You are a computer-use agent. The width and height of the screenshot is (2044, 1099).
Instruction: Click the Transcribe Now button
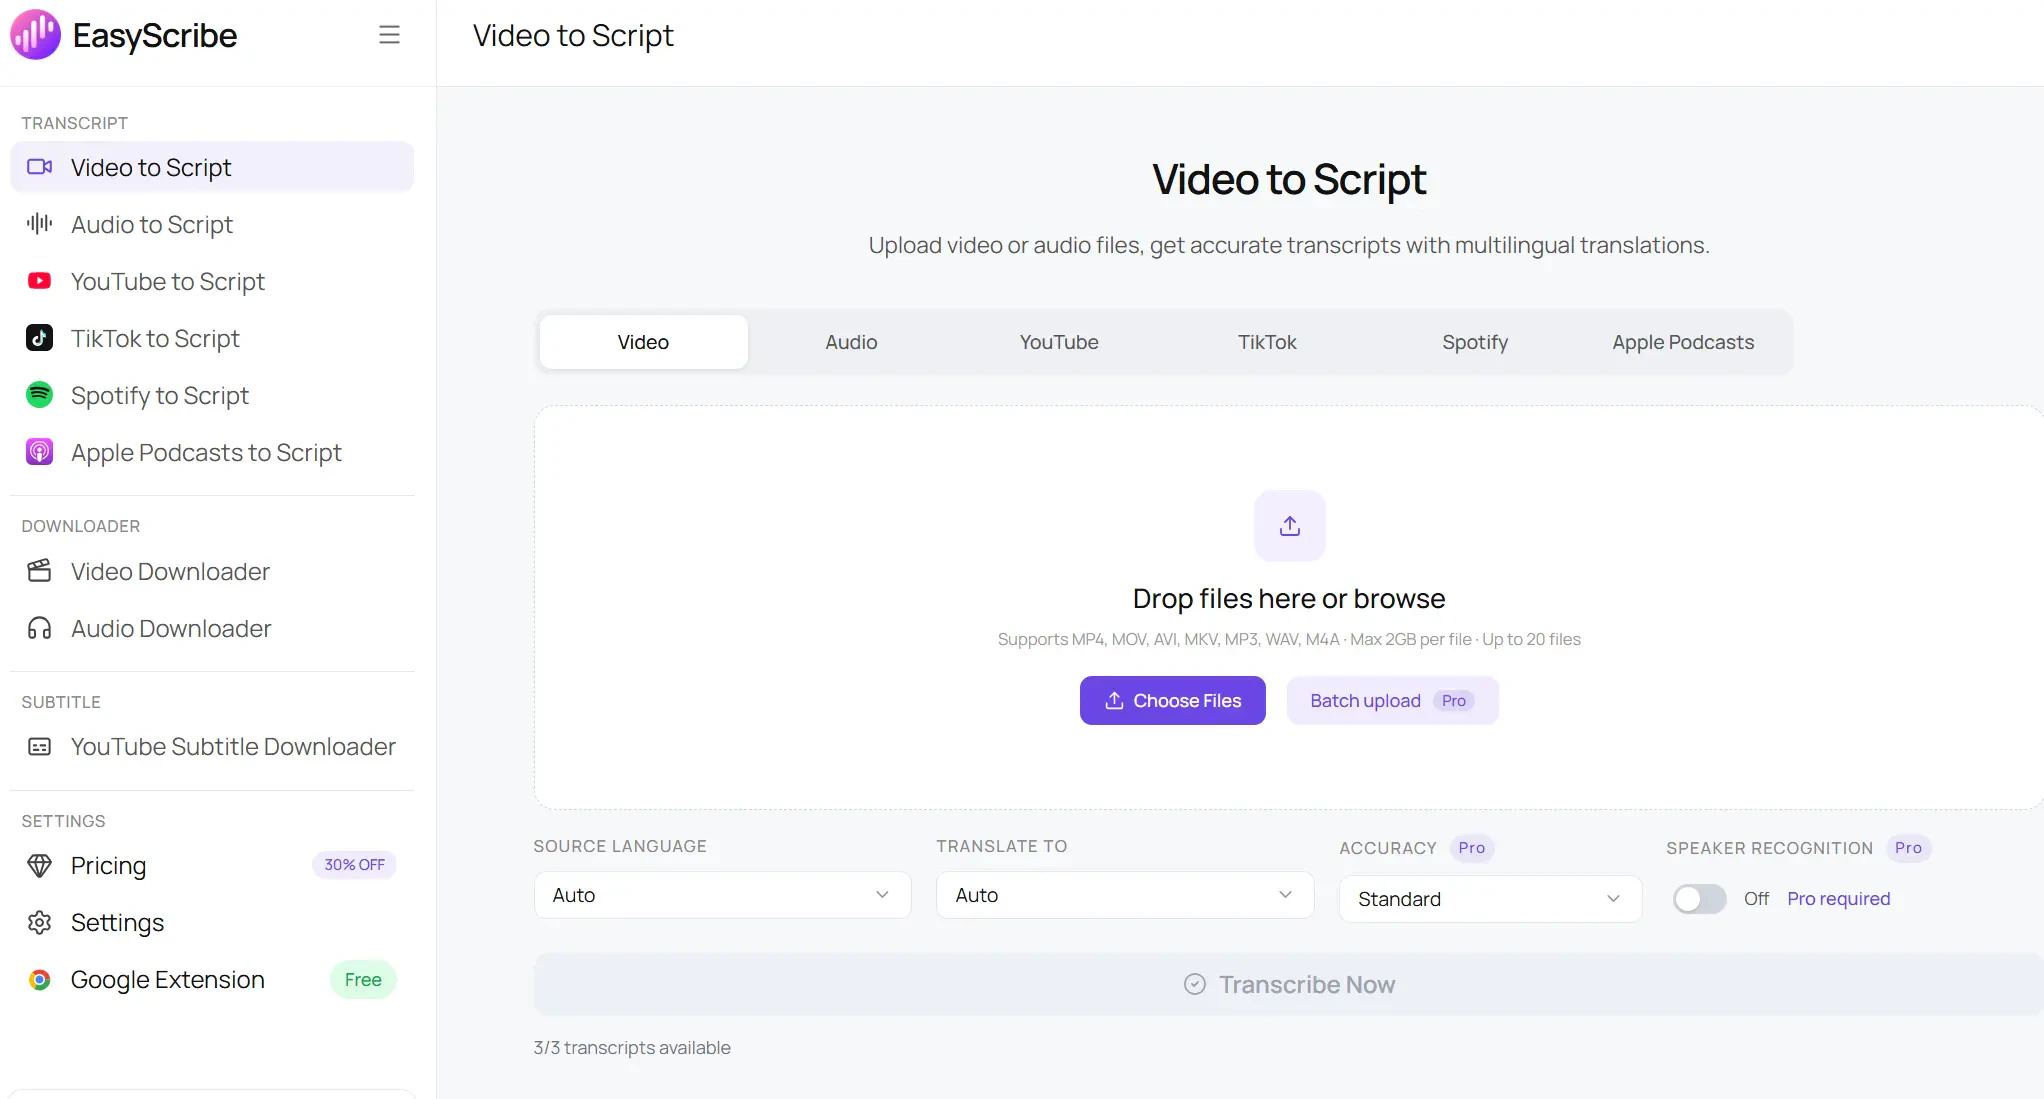1289,985
